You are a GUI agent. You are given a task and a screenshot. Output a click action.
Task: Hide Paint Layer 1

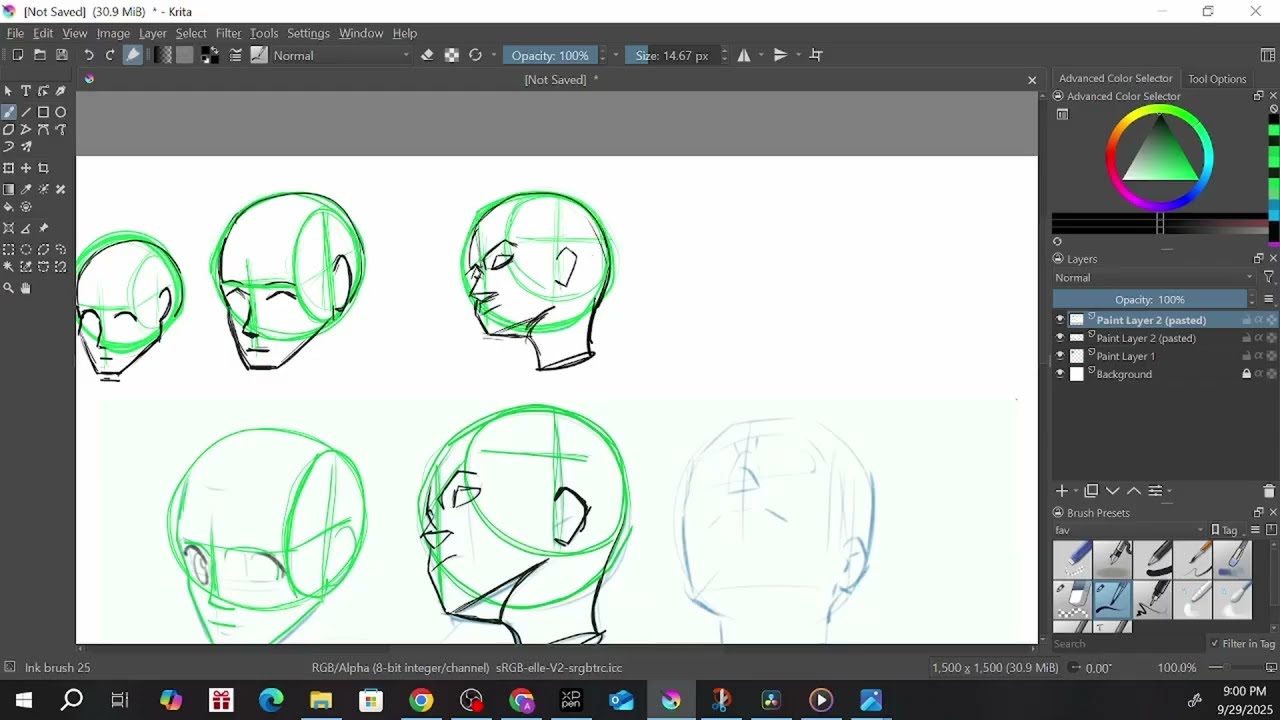click(1060, 356)
